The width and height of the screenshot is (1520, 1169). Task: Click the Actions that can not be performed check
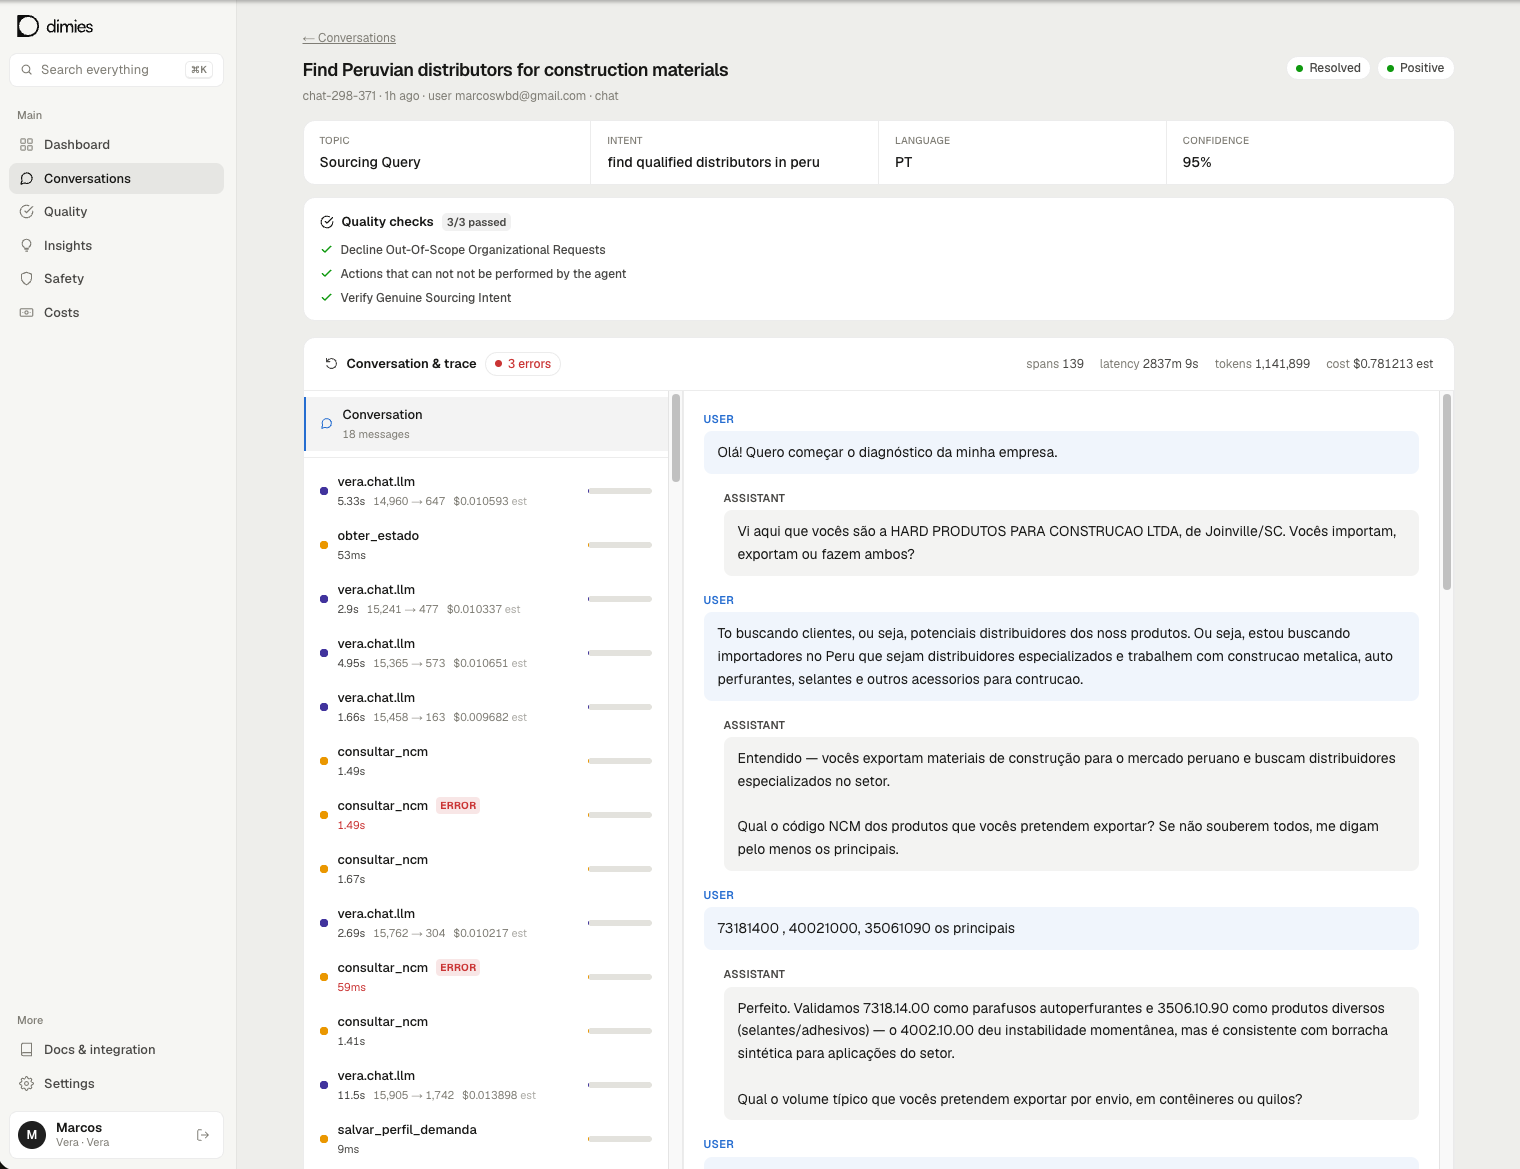483,274
